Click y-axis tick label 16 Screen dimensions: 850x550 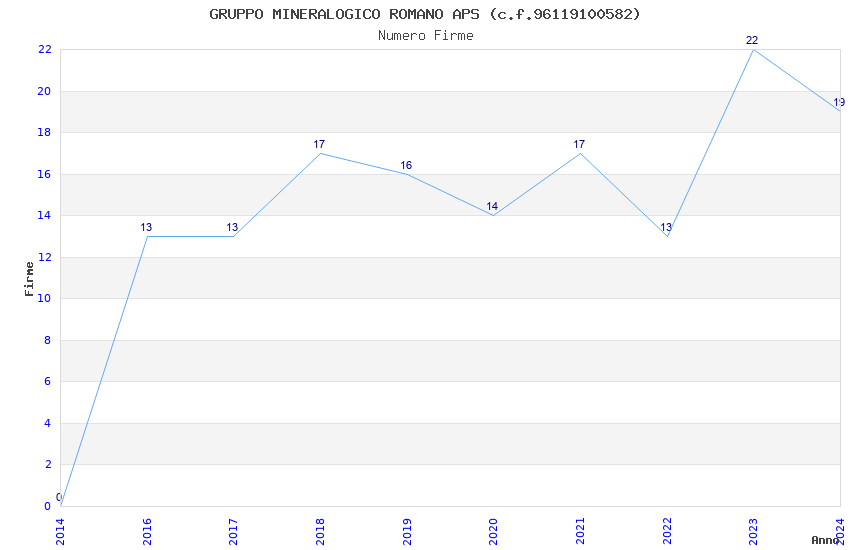(44, 174)
